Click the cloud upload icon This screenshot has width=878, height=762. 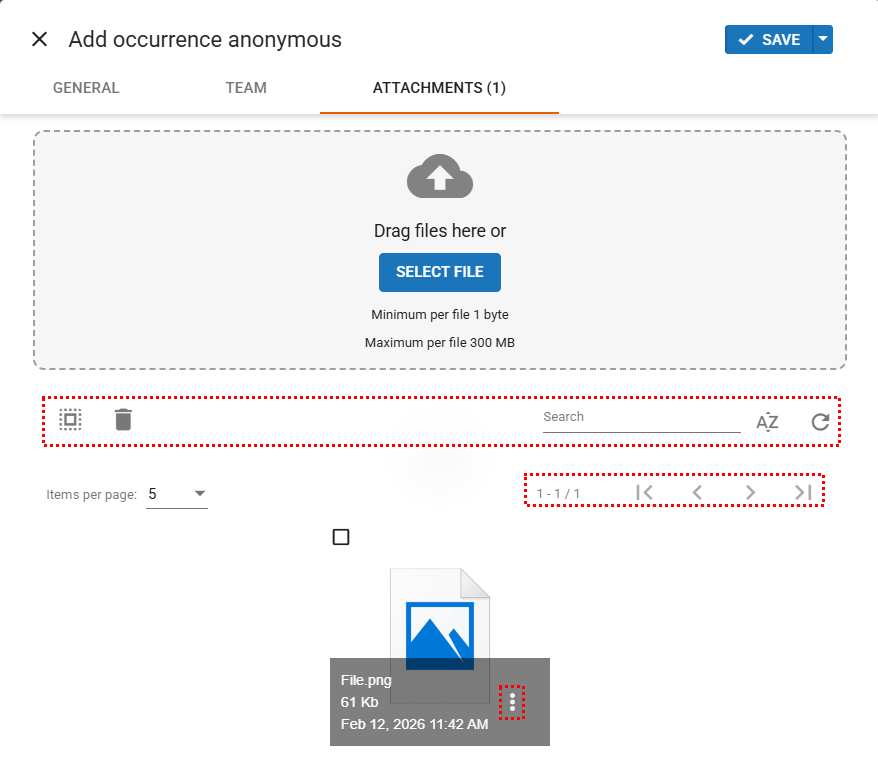[x=440, y=178]
